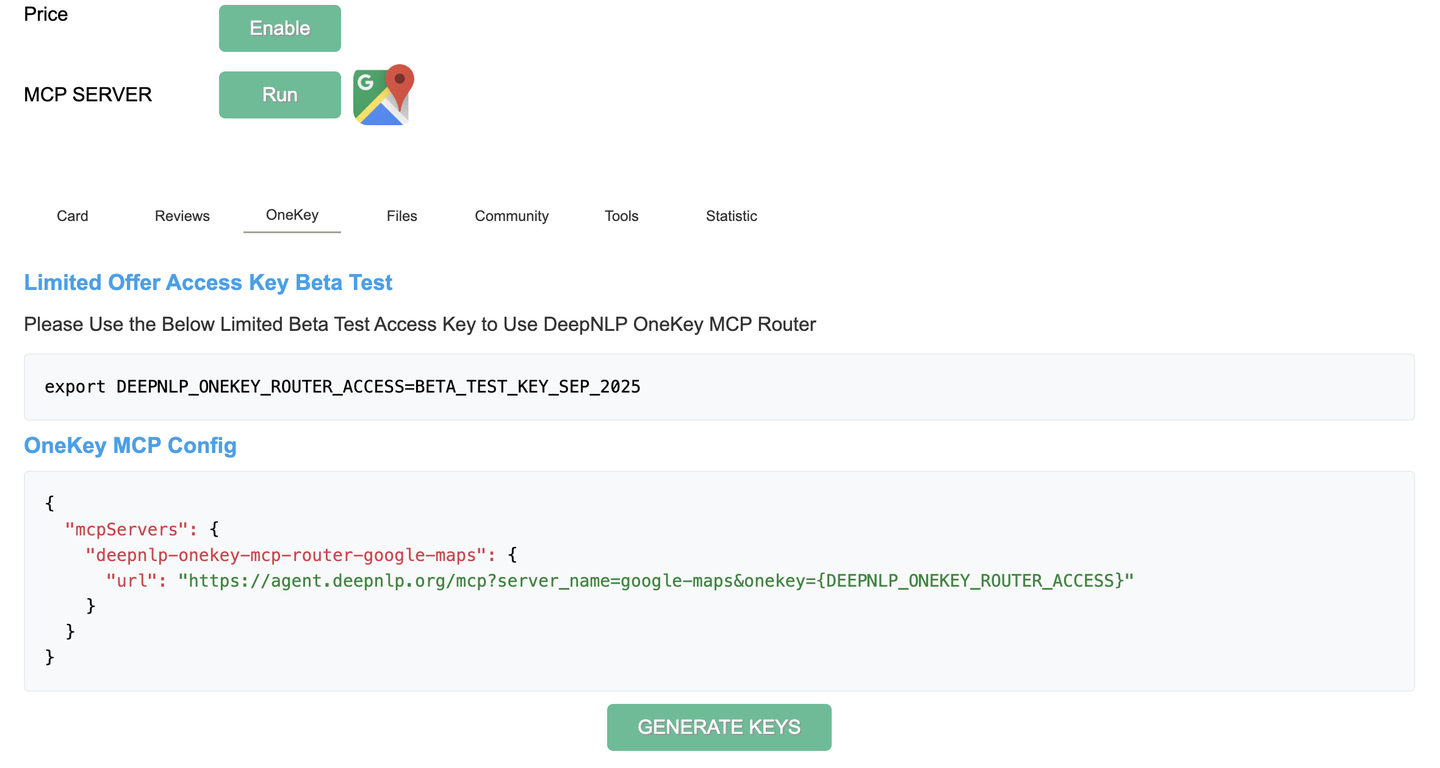
Task: Click the Enable button beside Price
Action: tap(280, 28)
